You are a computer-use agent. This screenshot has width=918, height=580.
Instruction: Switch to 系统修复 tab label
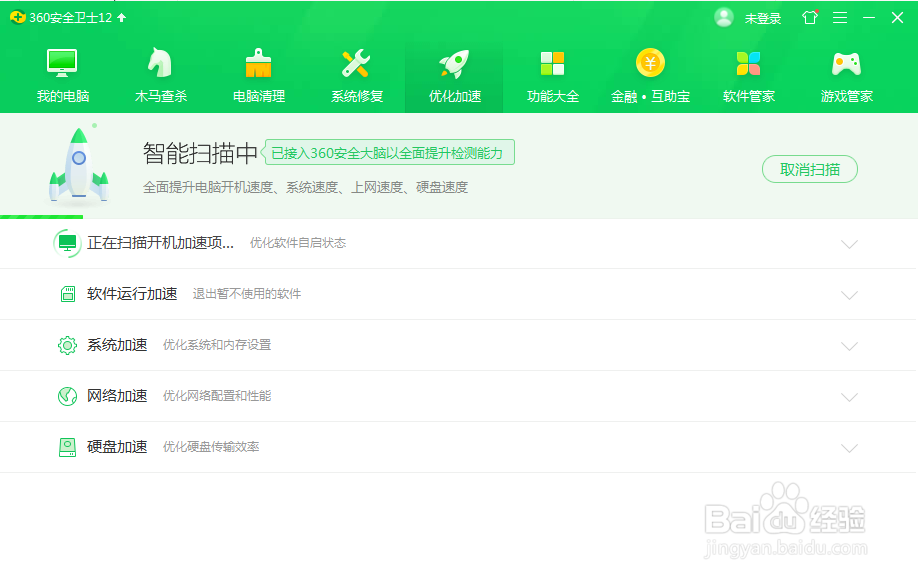tap(357, 96)
